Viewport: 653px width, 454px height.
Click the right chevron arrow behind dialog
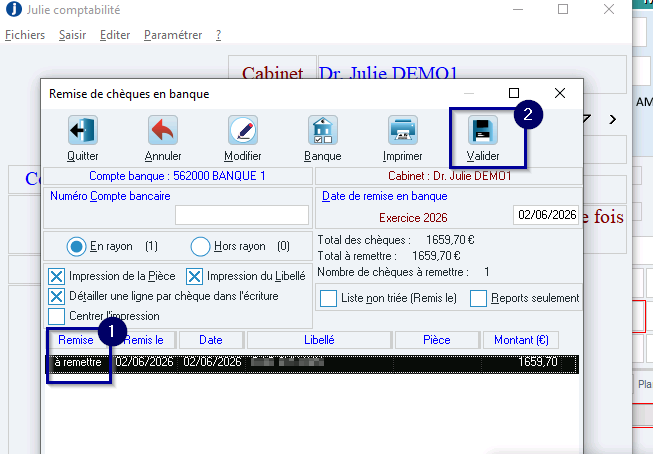[x=613, y=120]
